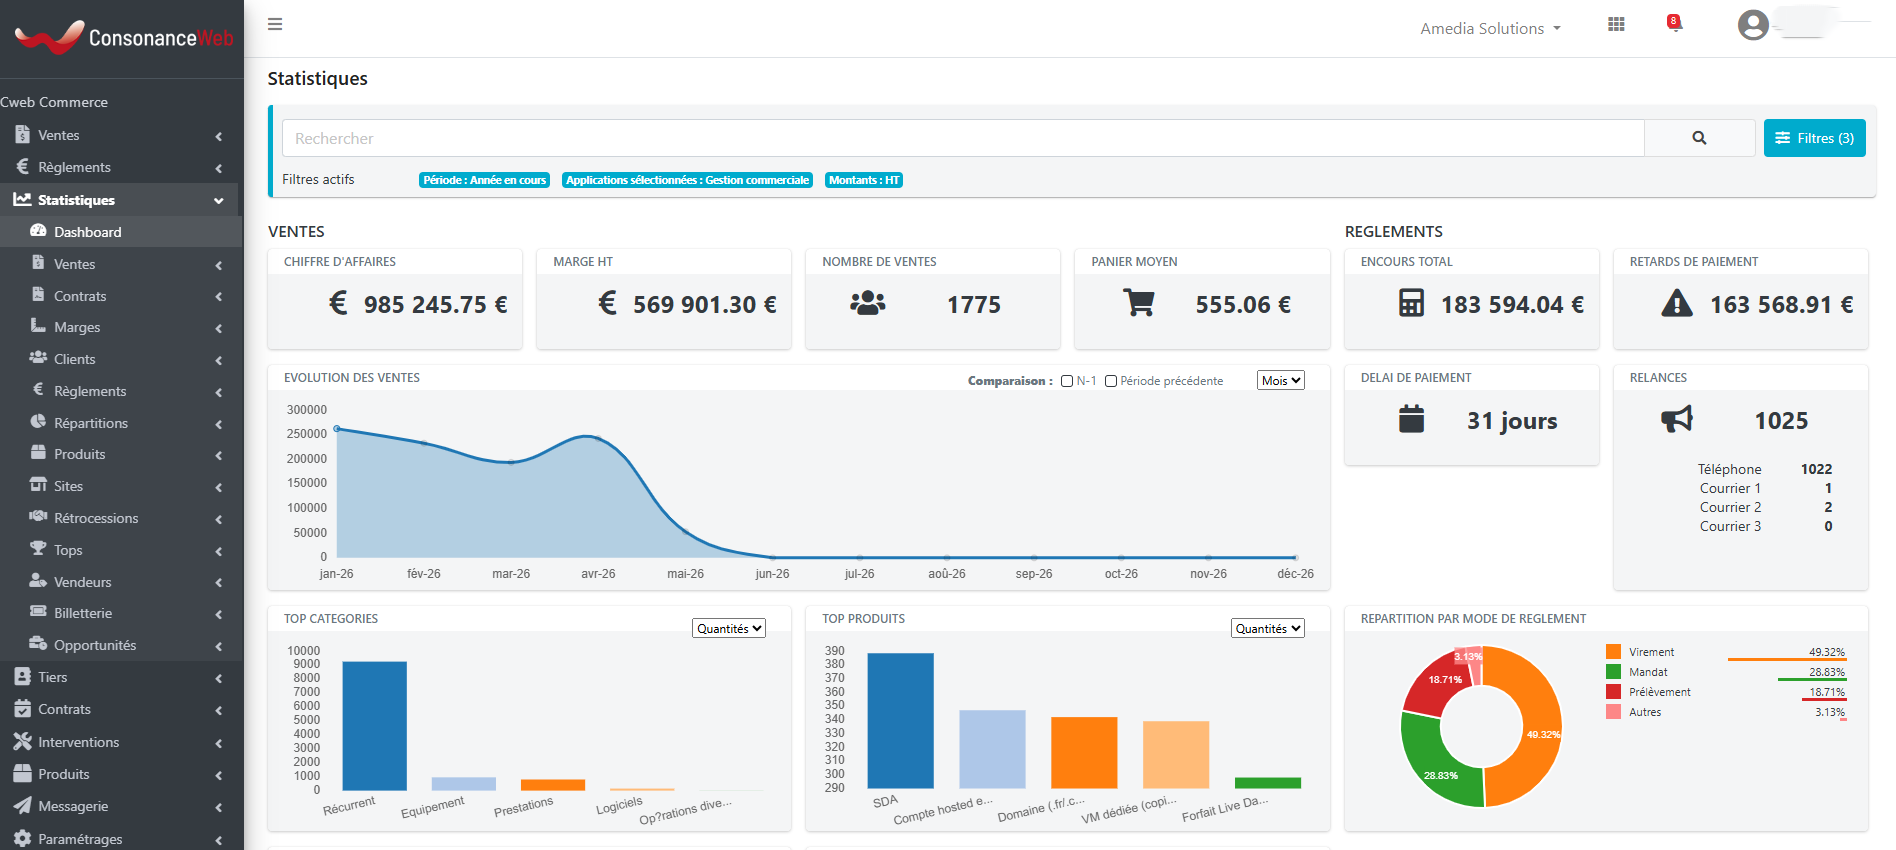This screenshot has height=850, width=1896.
Task: Open Ventes under Statistiques
Action: tap(121, 263)
